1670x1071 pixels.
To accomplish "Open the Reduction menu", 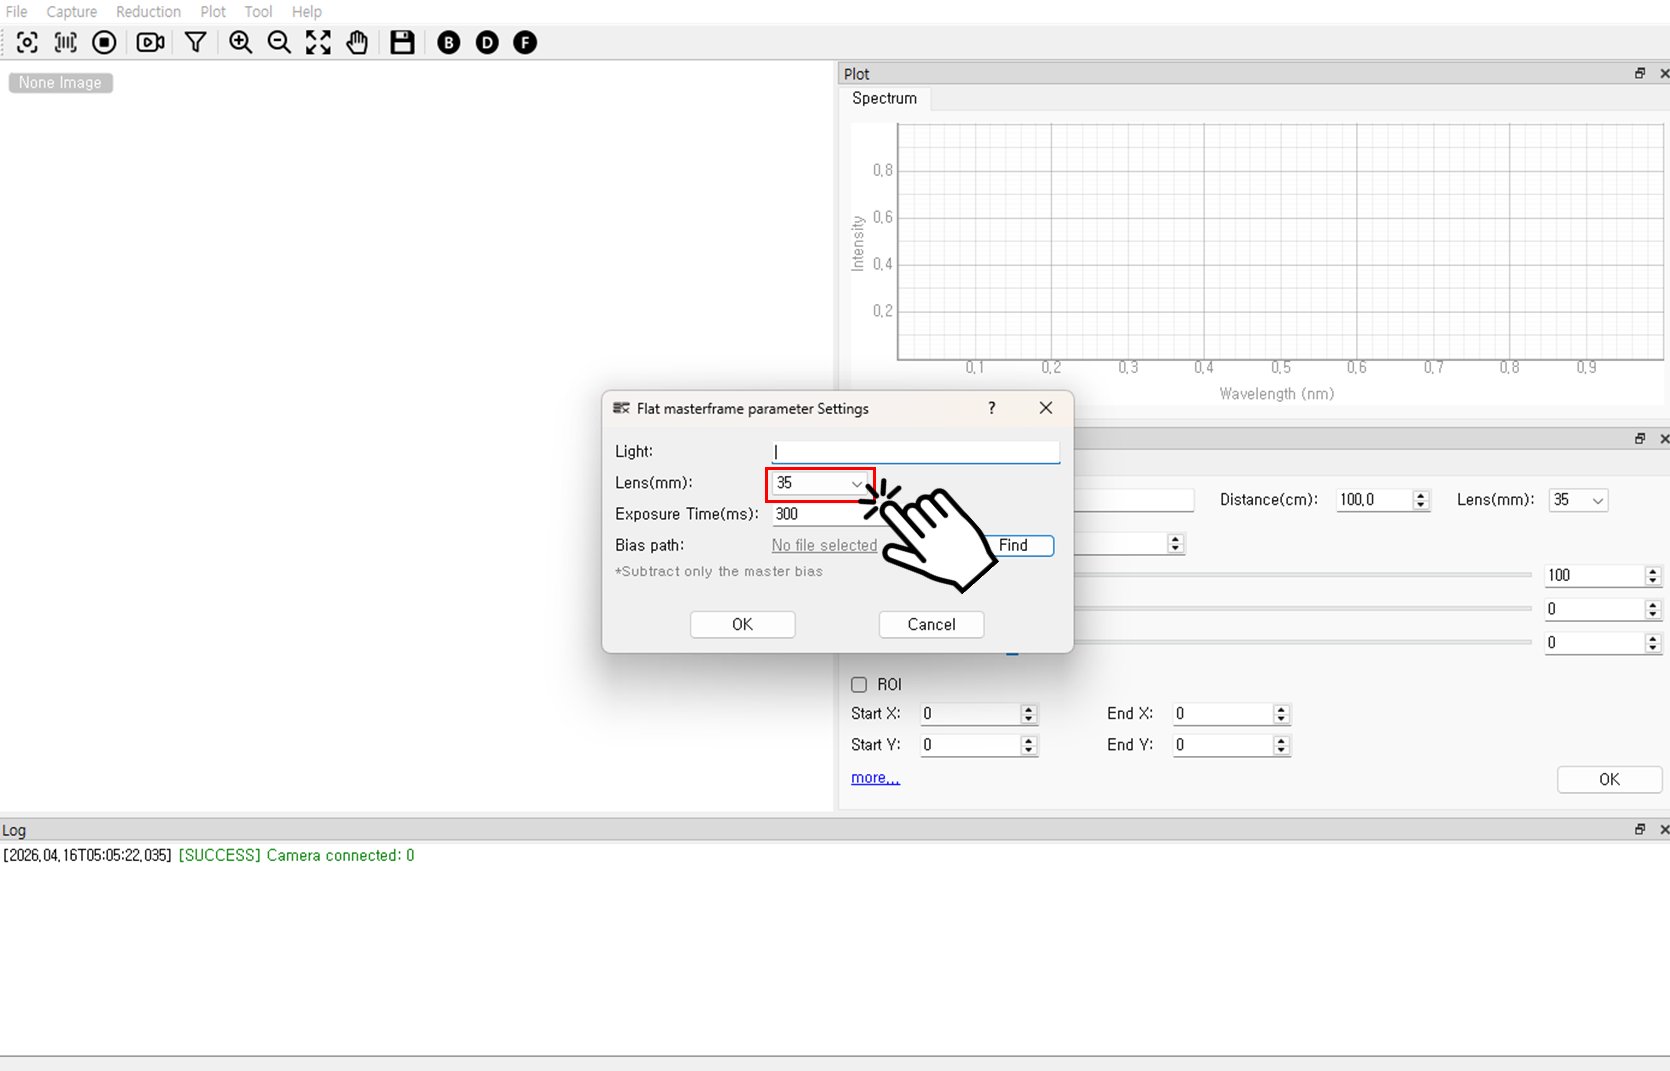I will coord(148,12).
